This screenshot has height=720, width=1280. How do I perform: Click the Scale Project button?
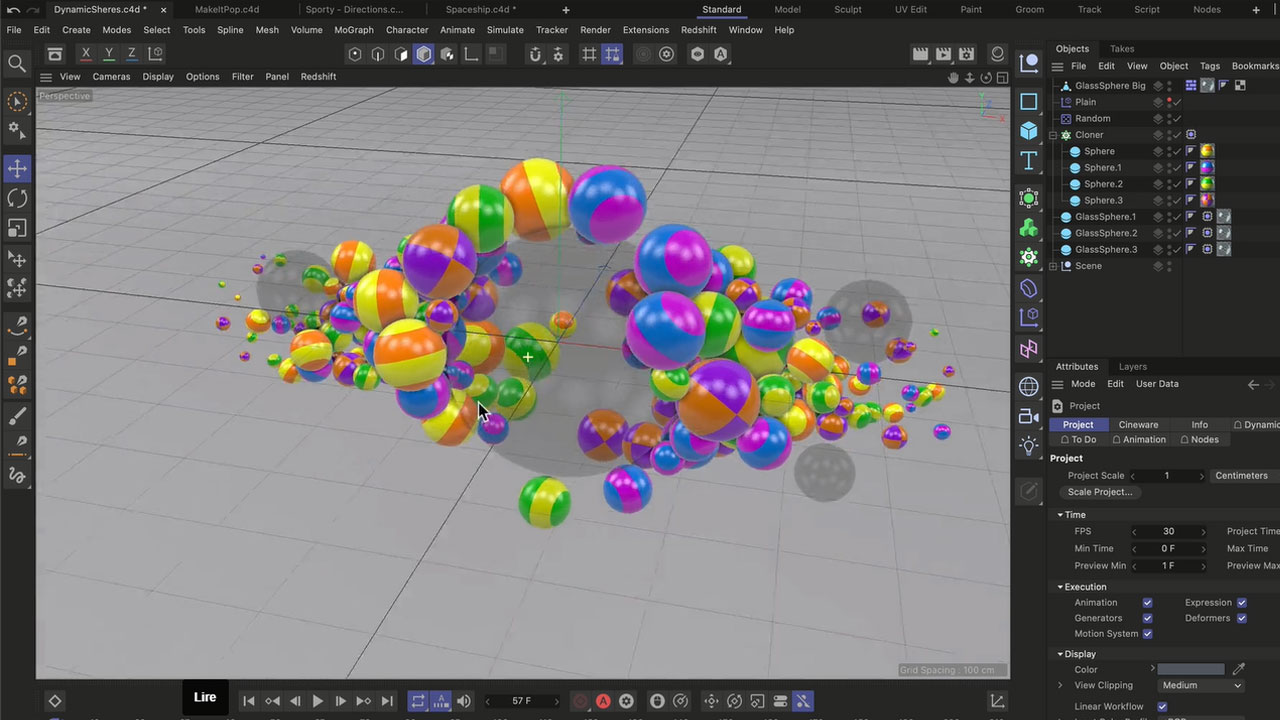[1100, 492]
